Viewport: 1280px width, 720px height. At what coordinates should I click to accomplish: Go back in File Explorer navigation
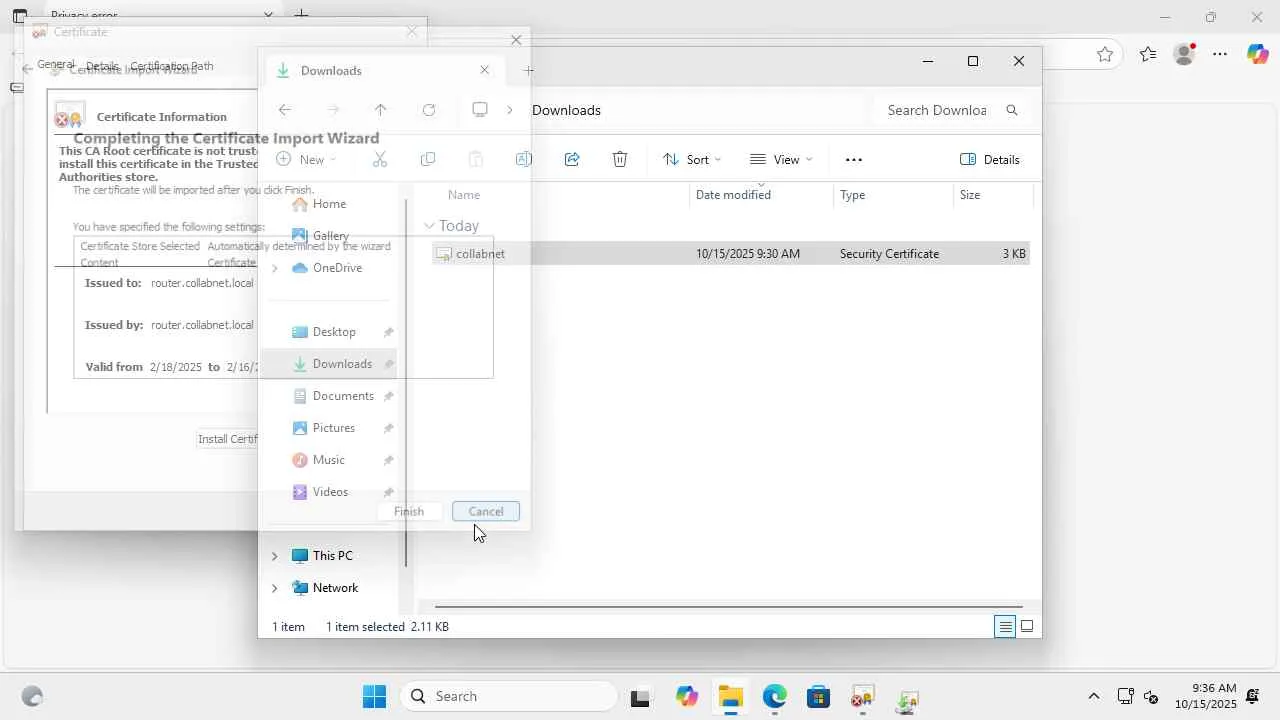285,110
